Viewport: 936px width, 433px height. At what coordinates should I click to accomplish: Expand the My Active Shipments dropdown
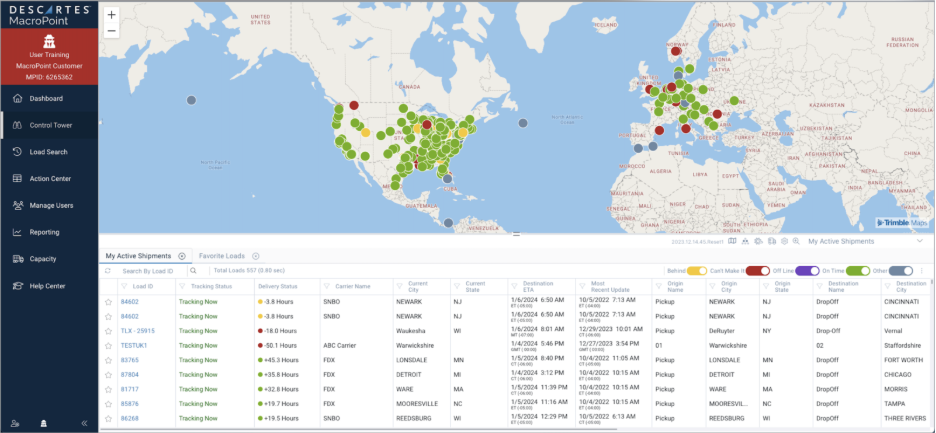[919, 241]
